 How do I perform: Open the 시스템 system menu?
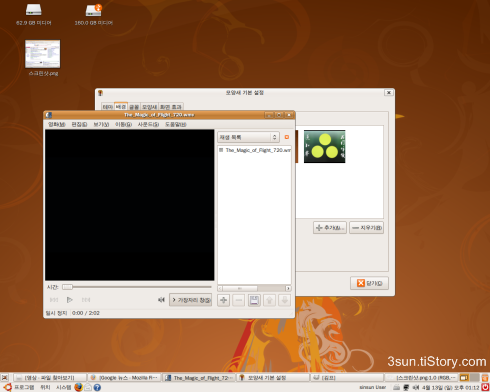point(63,387)
